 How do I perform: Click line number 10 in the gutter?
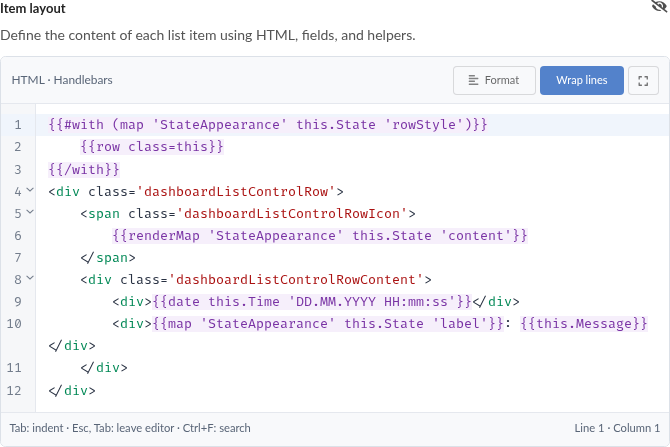tap(14, 323)
